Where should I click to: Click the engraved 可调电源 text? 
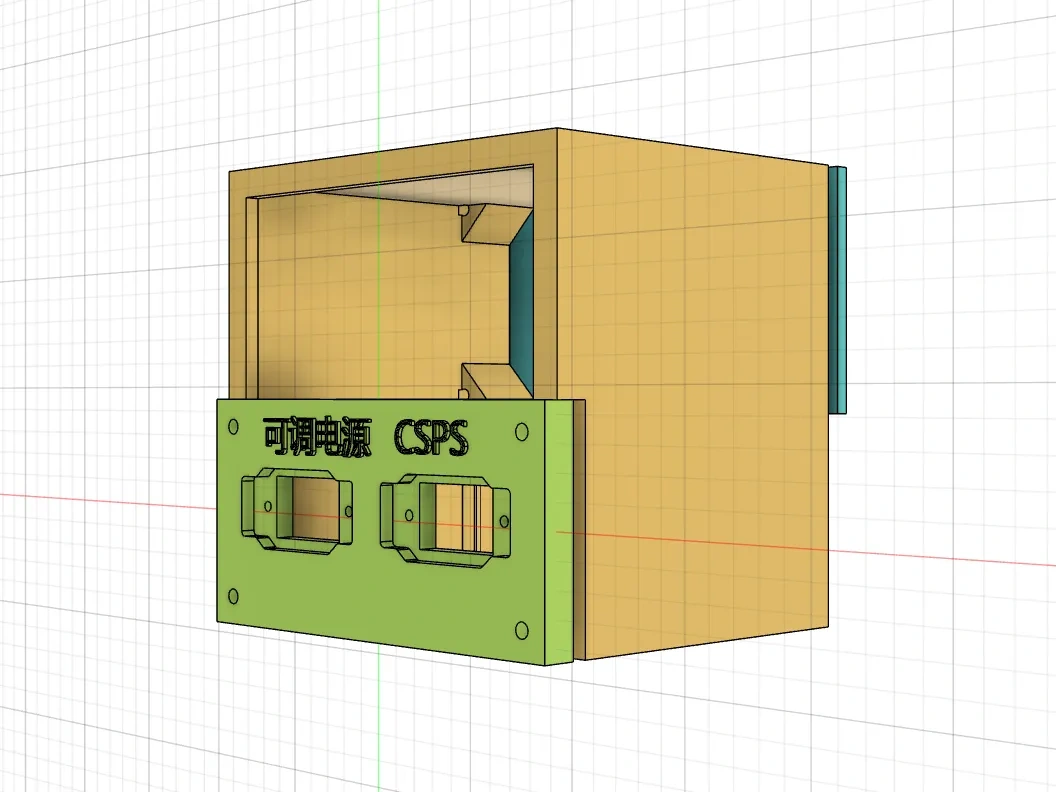pos(316,437)
